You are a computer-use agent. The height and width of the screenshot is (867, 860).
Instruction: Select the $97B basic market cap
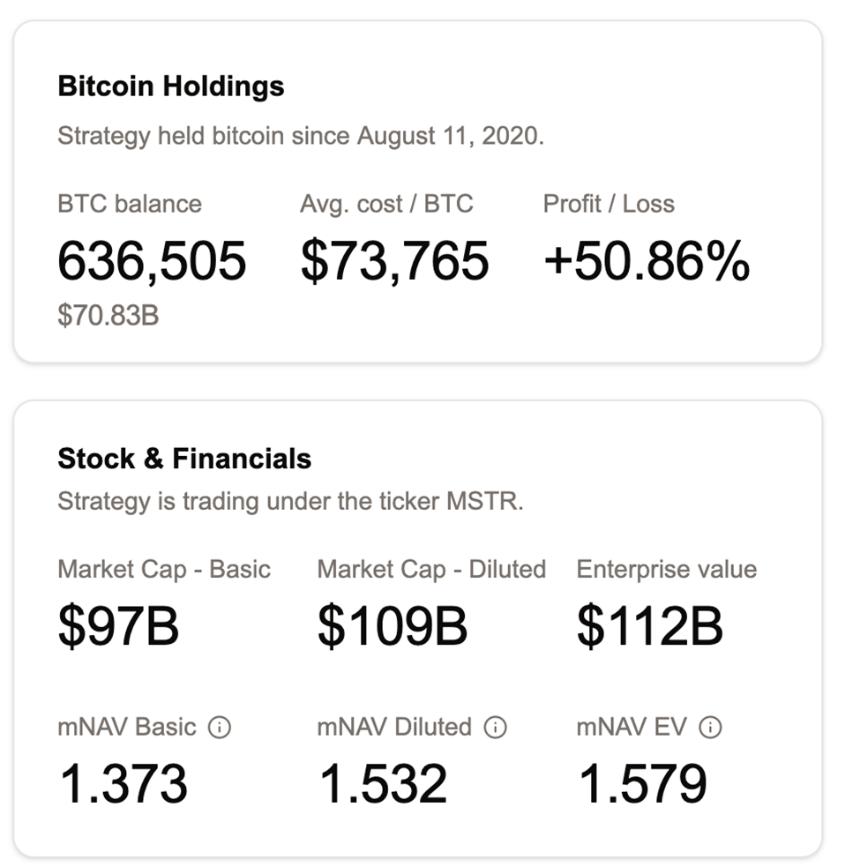point(118,627)
